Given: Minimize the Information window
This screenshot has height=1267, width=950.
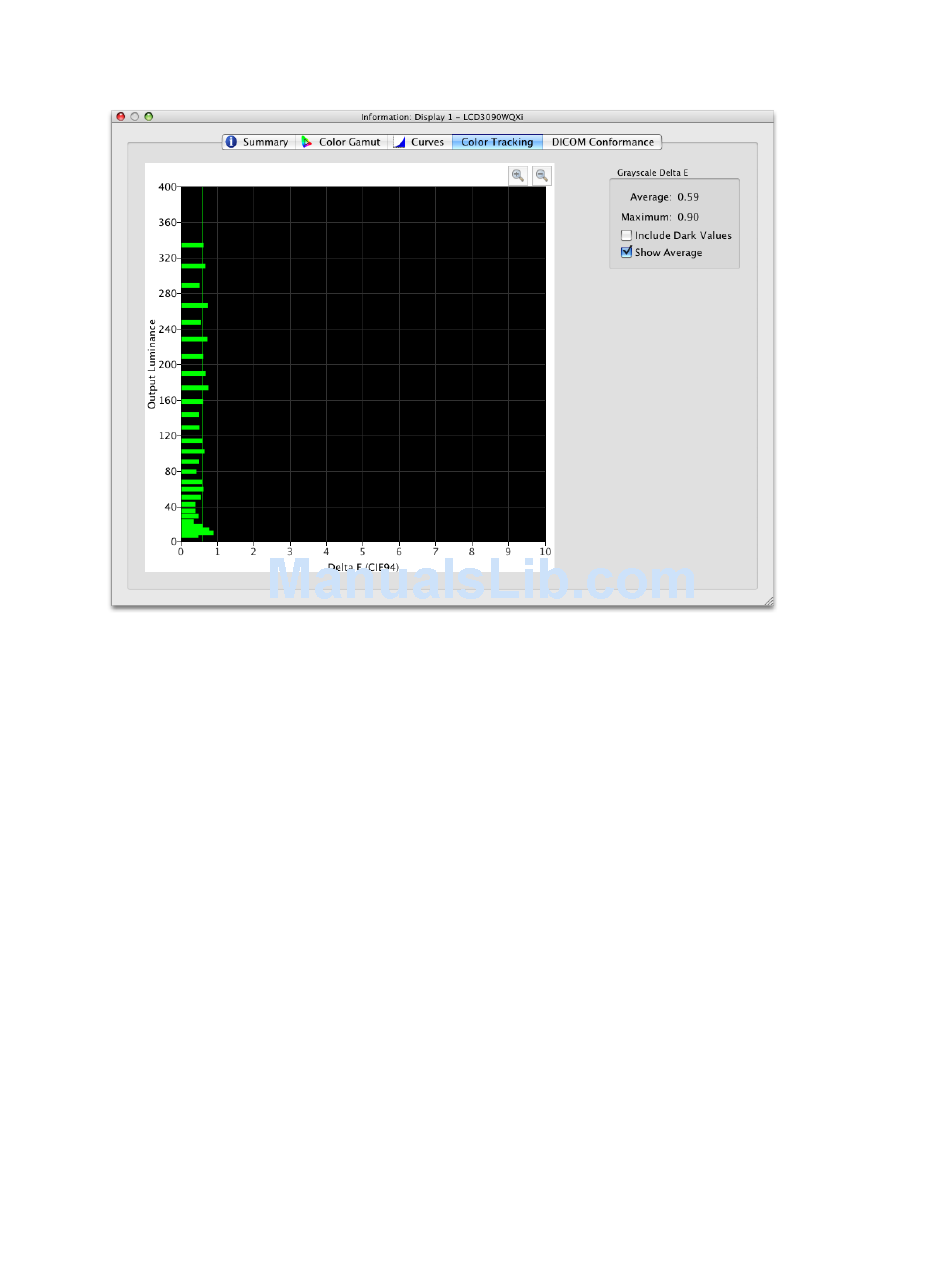Looking at the screenshot, I should pos(135,117).
